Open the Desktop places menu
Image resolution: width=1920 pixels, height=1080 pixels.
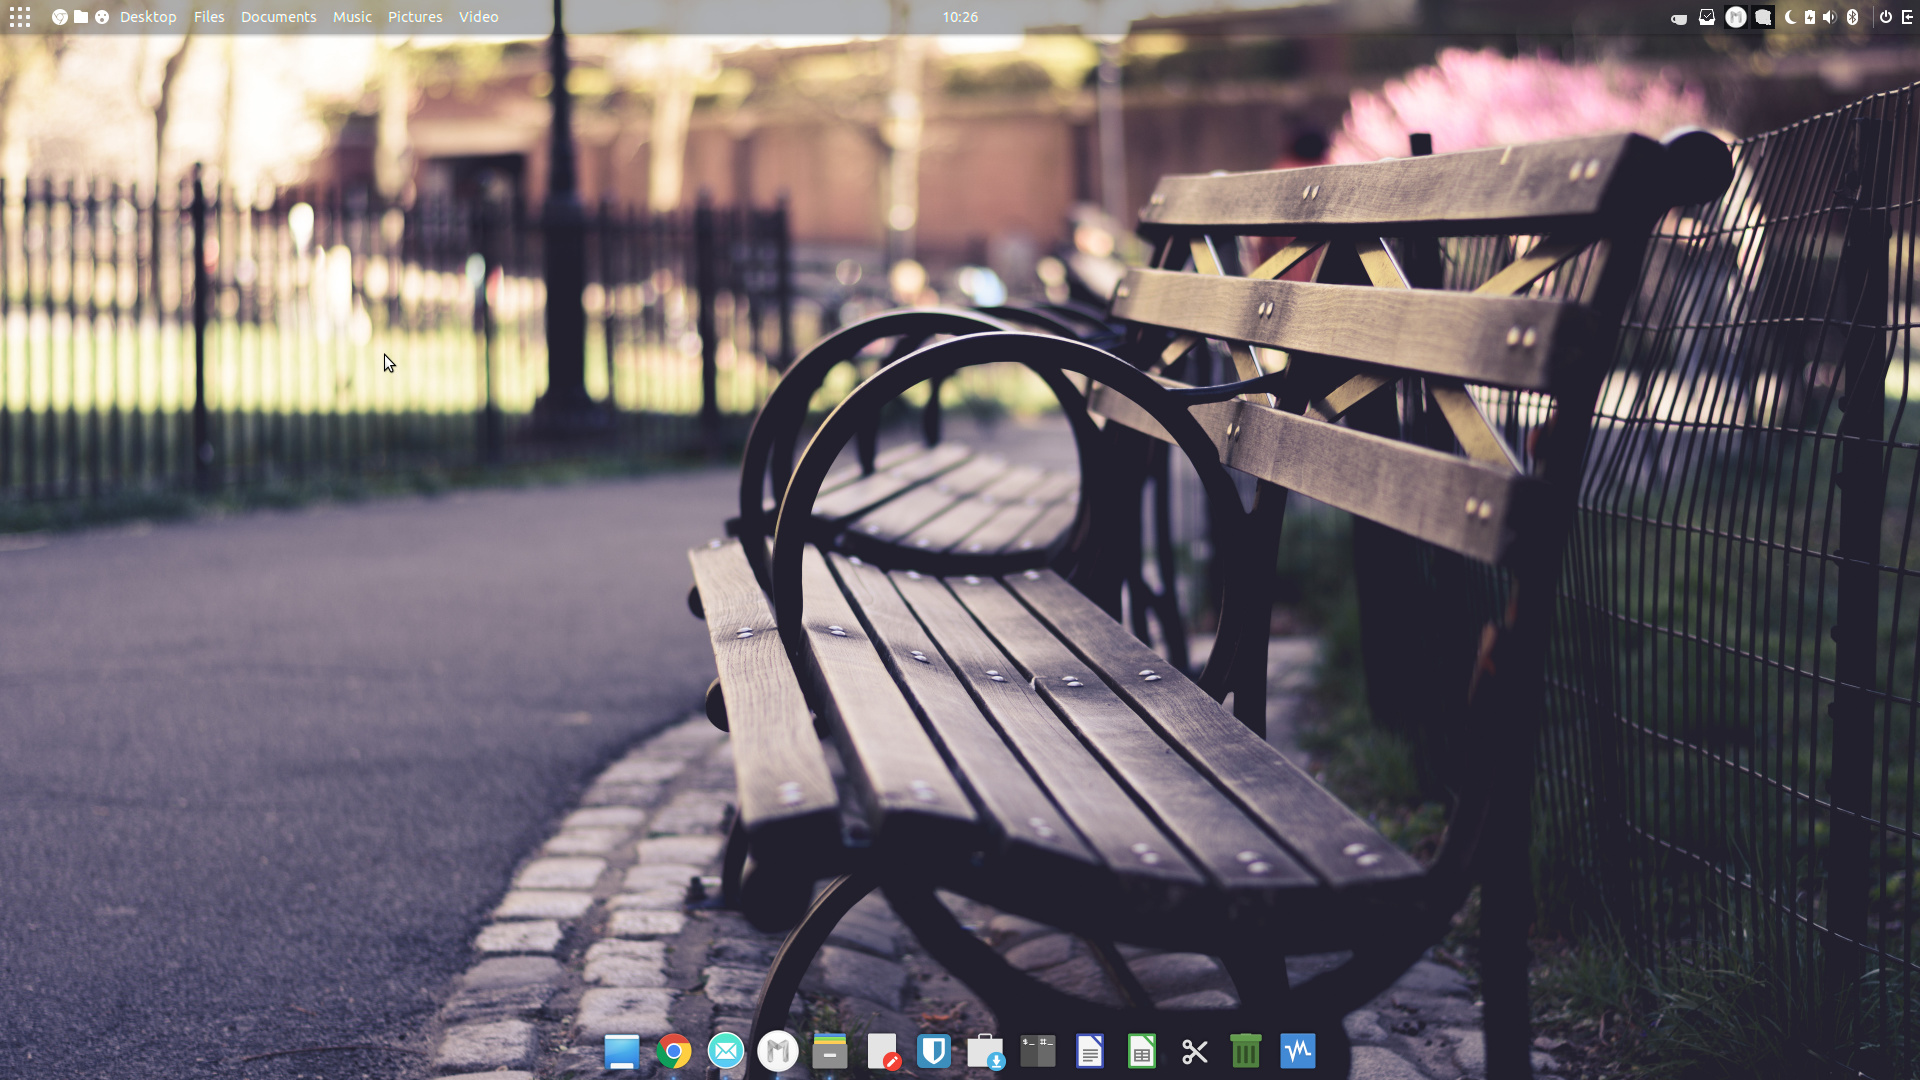[x=148, y=17]
